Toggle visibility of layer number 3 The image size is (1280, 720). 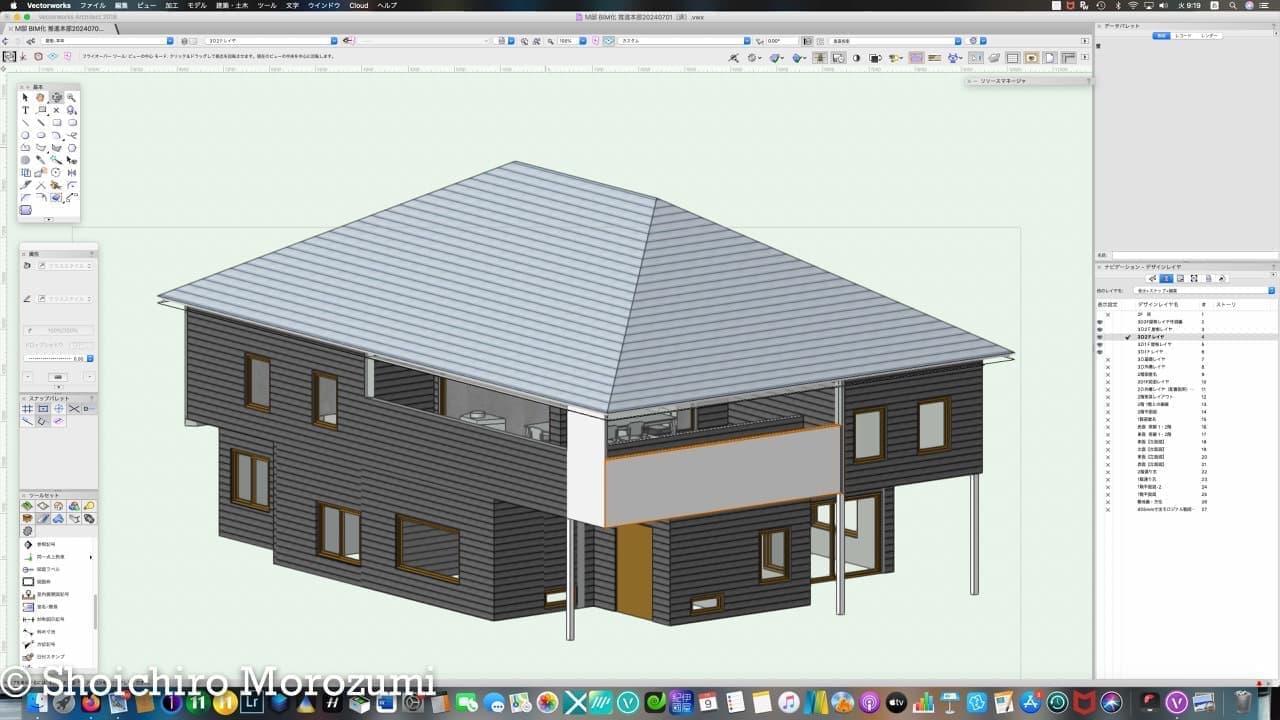point(1100,329)
